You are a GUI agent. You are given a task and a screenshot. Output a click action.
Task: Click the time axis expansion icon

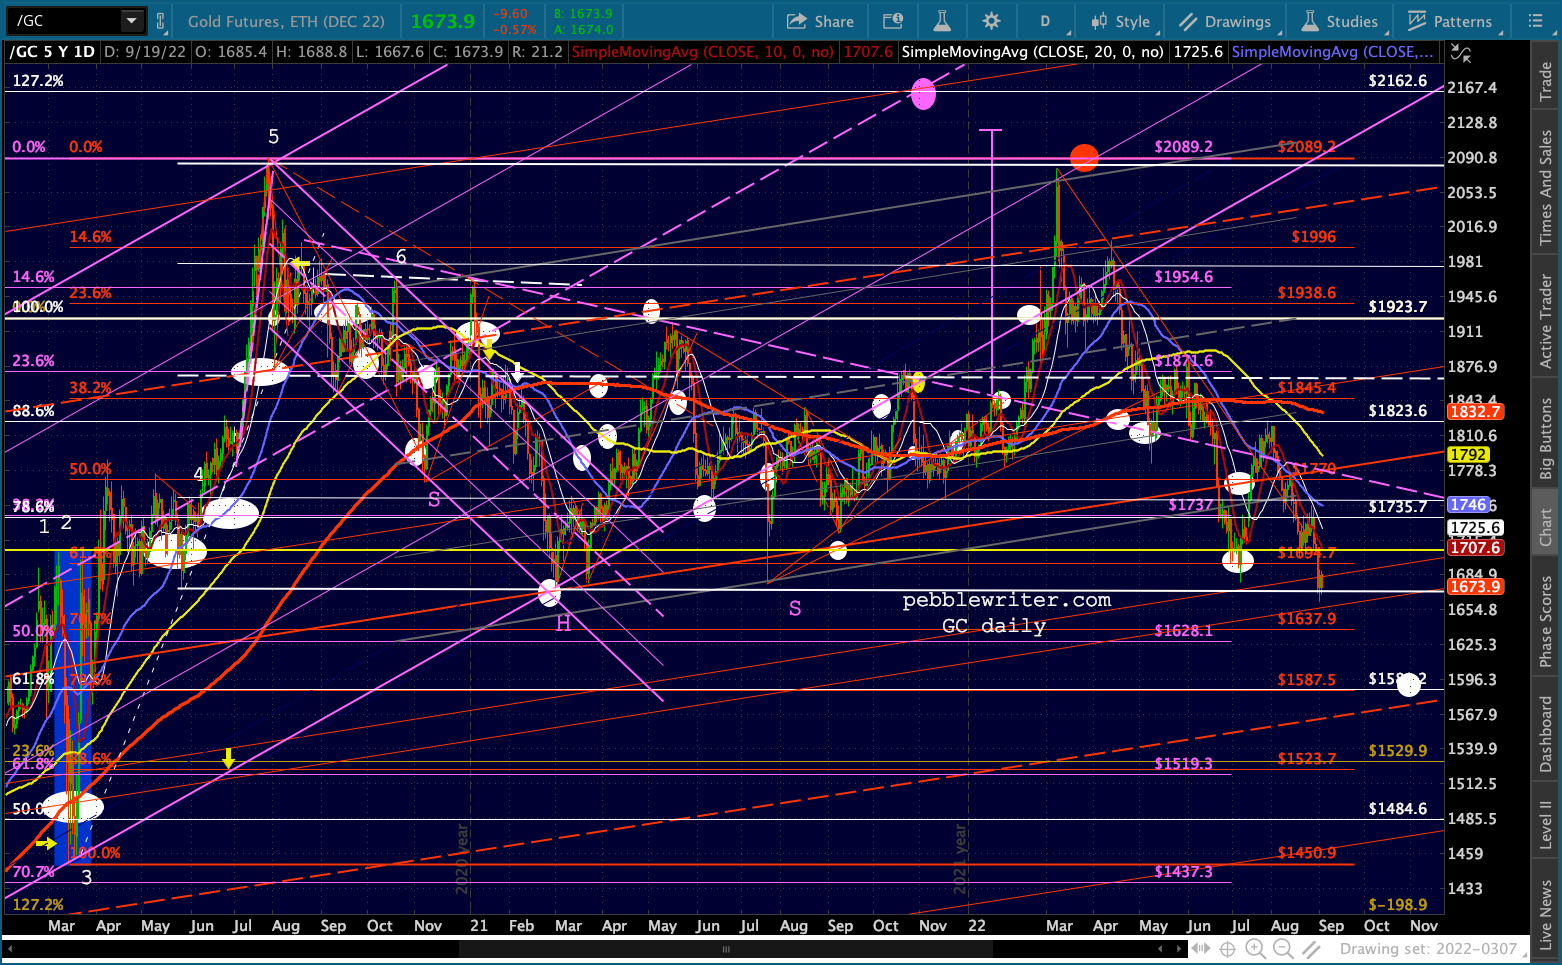pos(1200,949)
